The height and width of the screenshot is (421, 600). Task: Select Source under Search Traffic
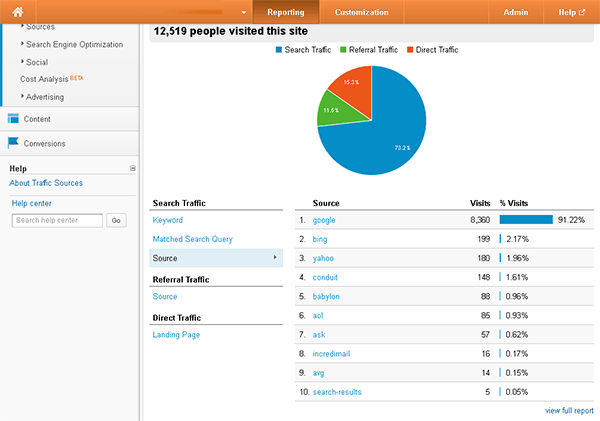pyautogui.click(x=216, y=258)
